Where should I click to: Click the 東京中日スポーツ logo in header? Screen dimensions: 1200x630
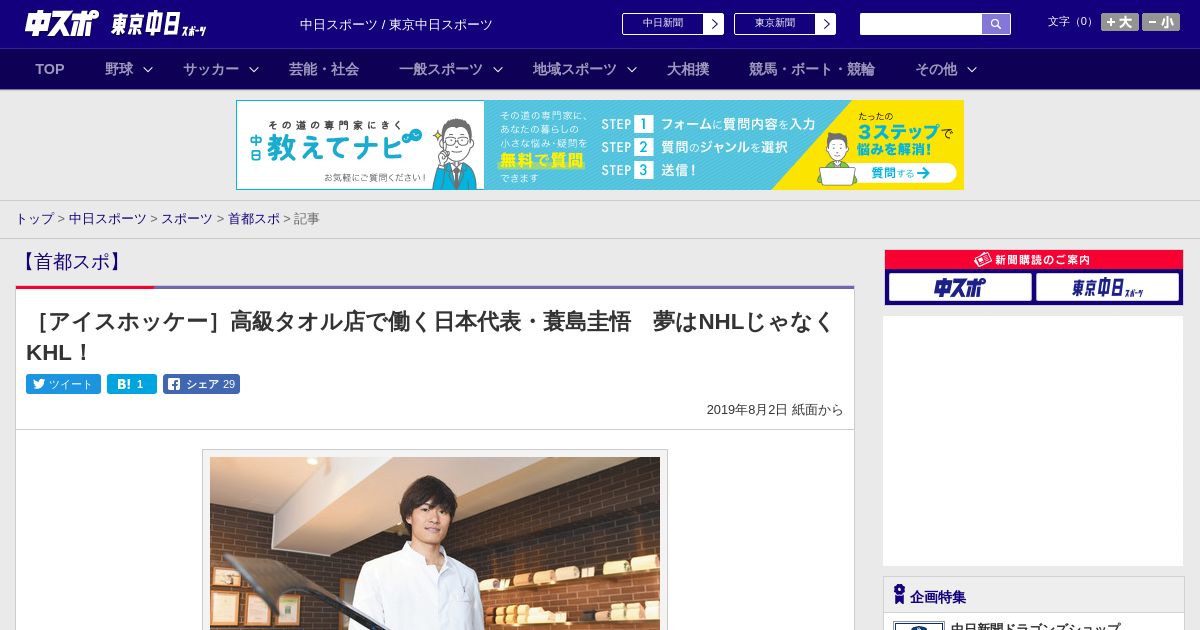[x=158, y=24]
